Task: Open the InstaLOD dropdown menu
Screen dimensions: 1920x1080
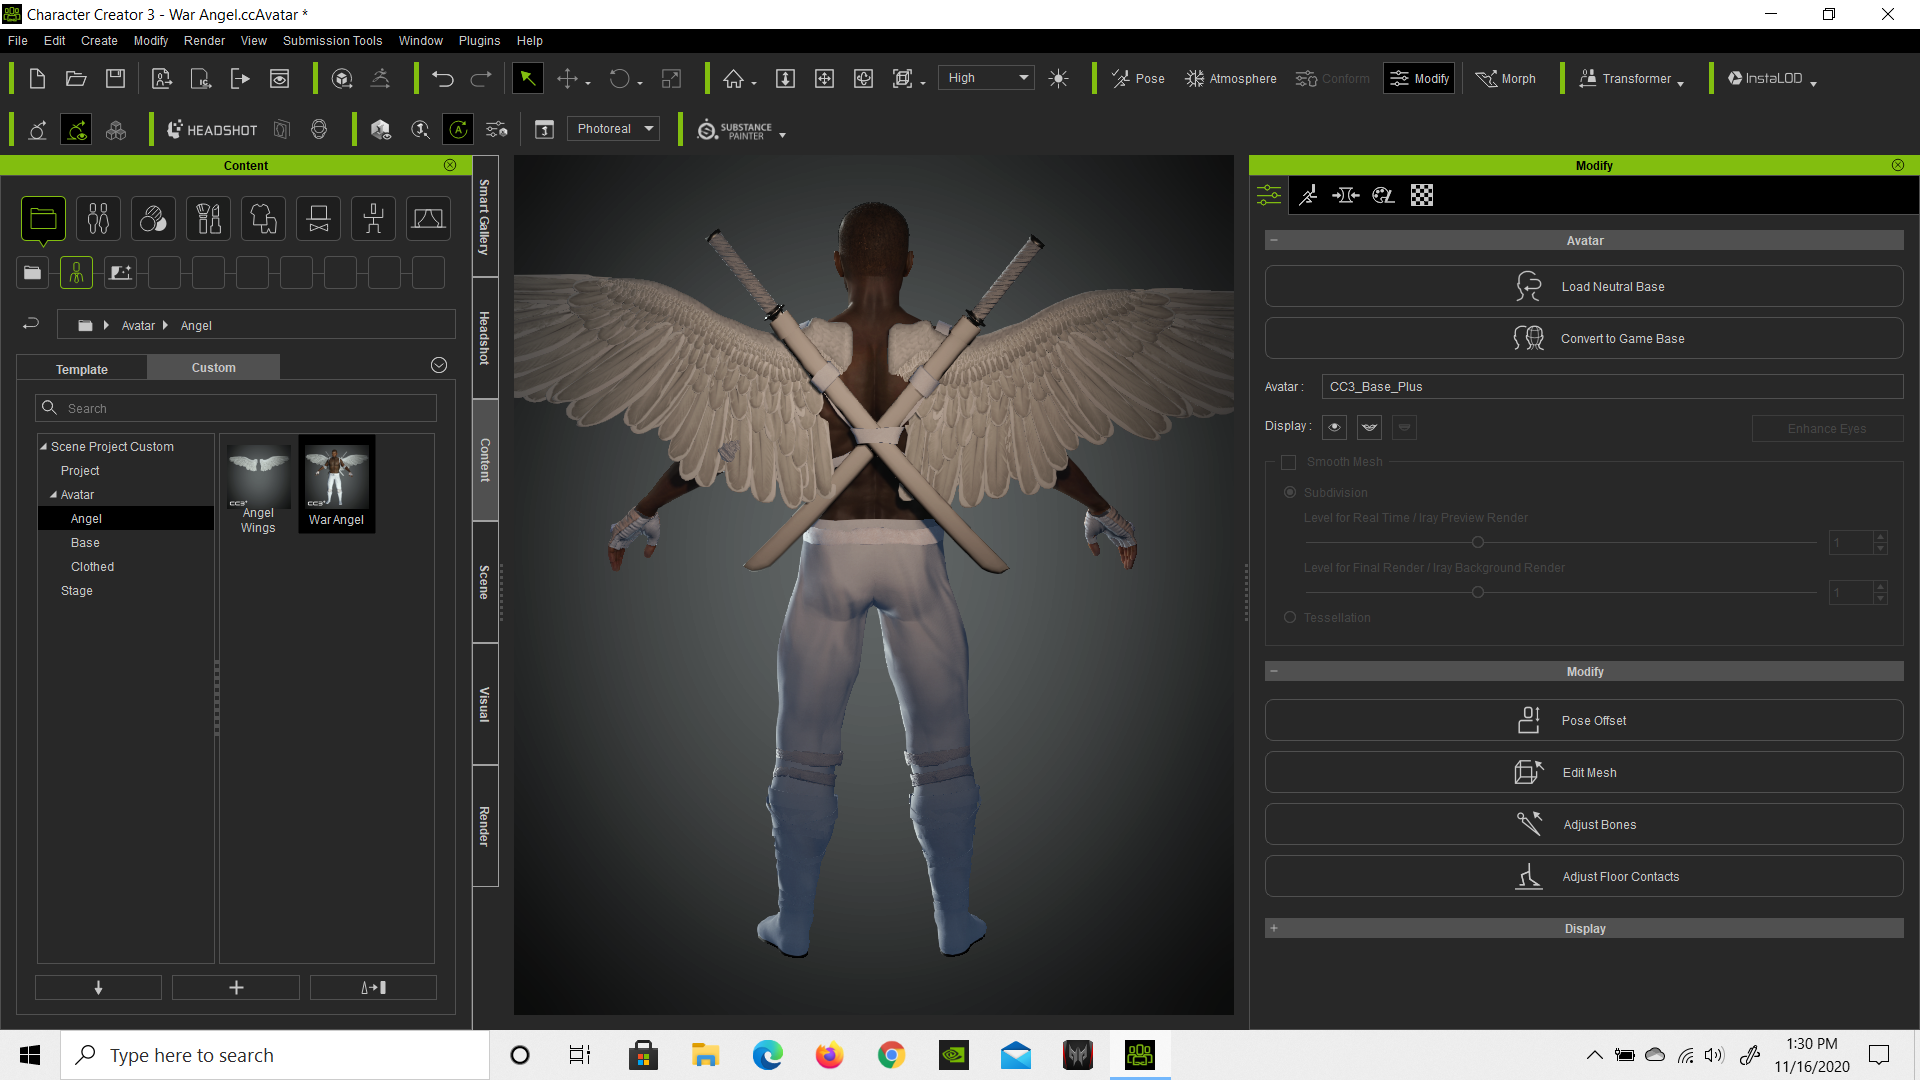Action: pos(1771,79)
